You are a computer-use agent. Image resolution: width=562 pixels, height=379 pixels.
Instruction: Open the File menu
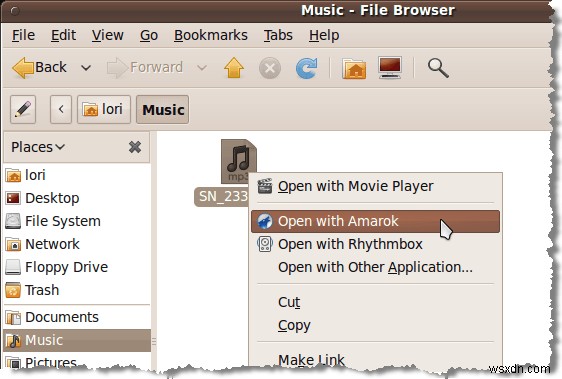click(x=23, y=35)
